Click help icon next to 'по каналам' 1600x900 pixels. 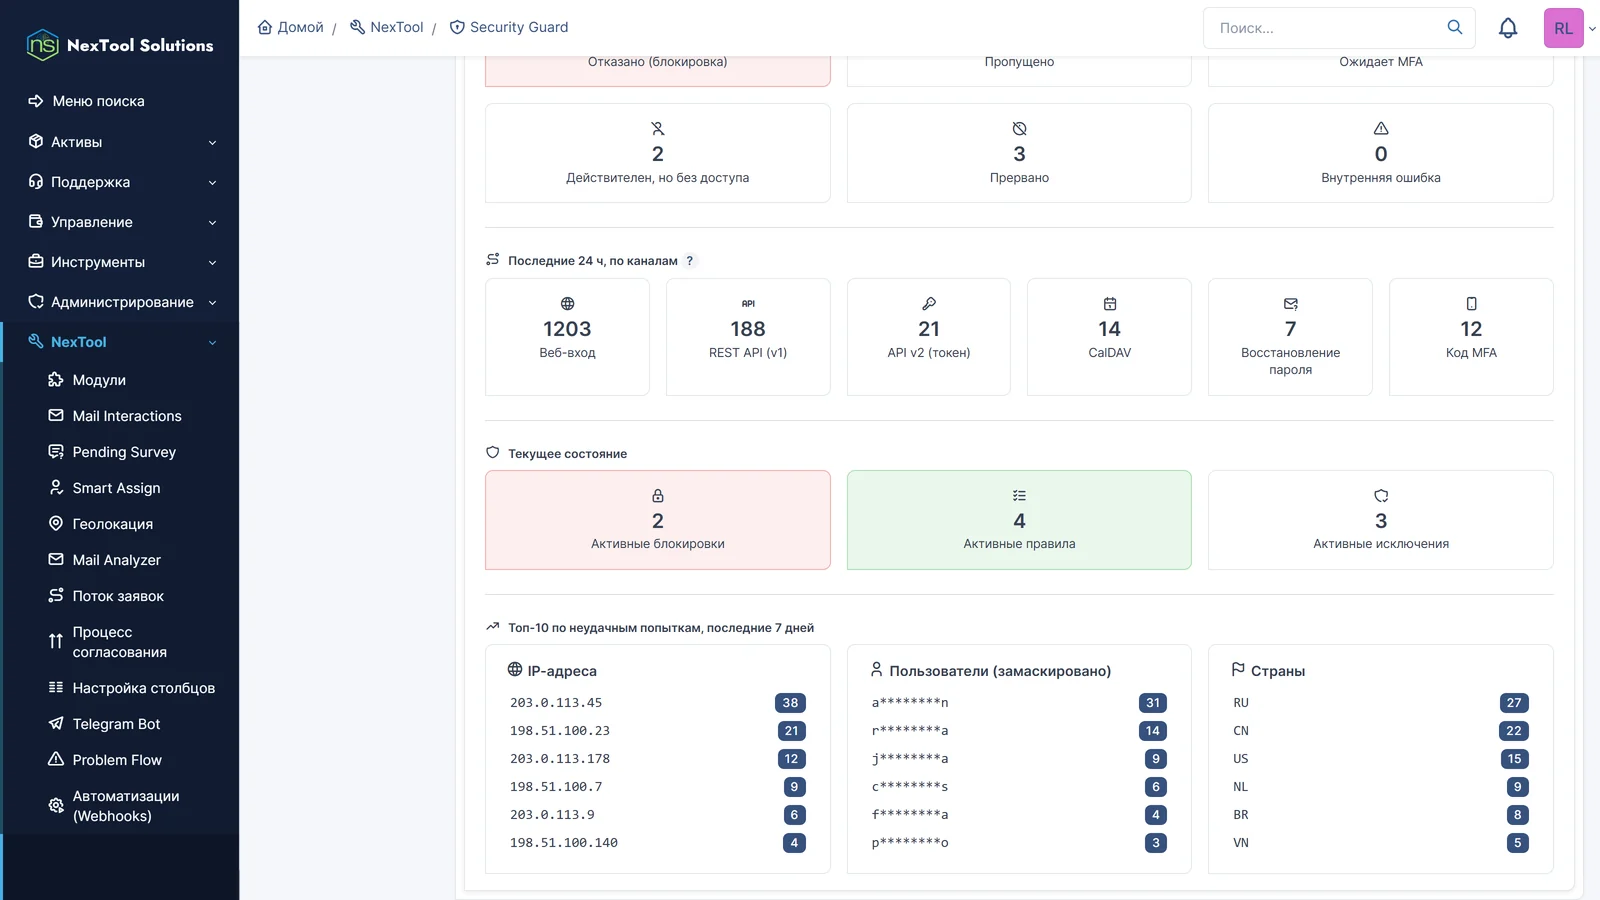690,261
